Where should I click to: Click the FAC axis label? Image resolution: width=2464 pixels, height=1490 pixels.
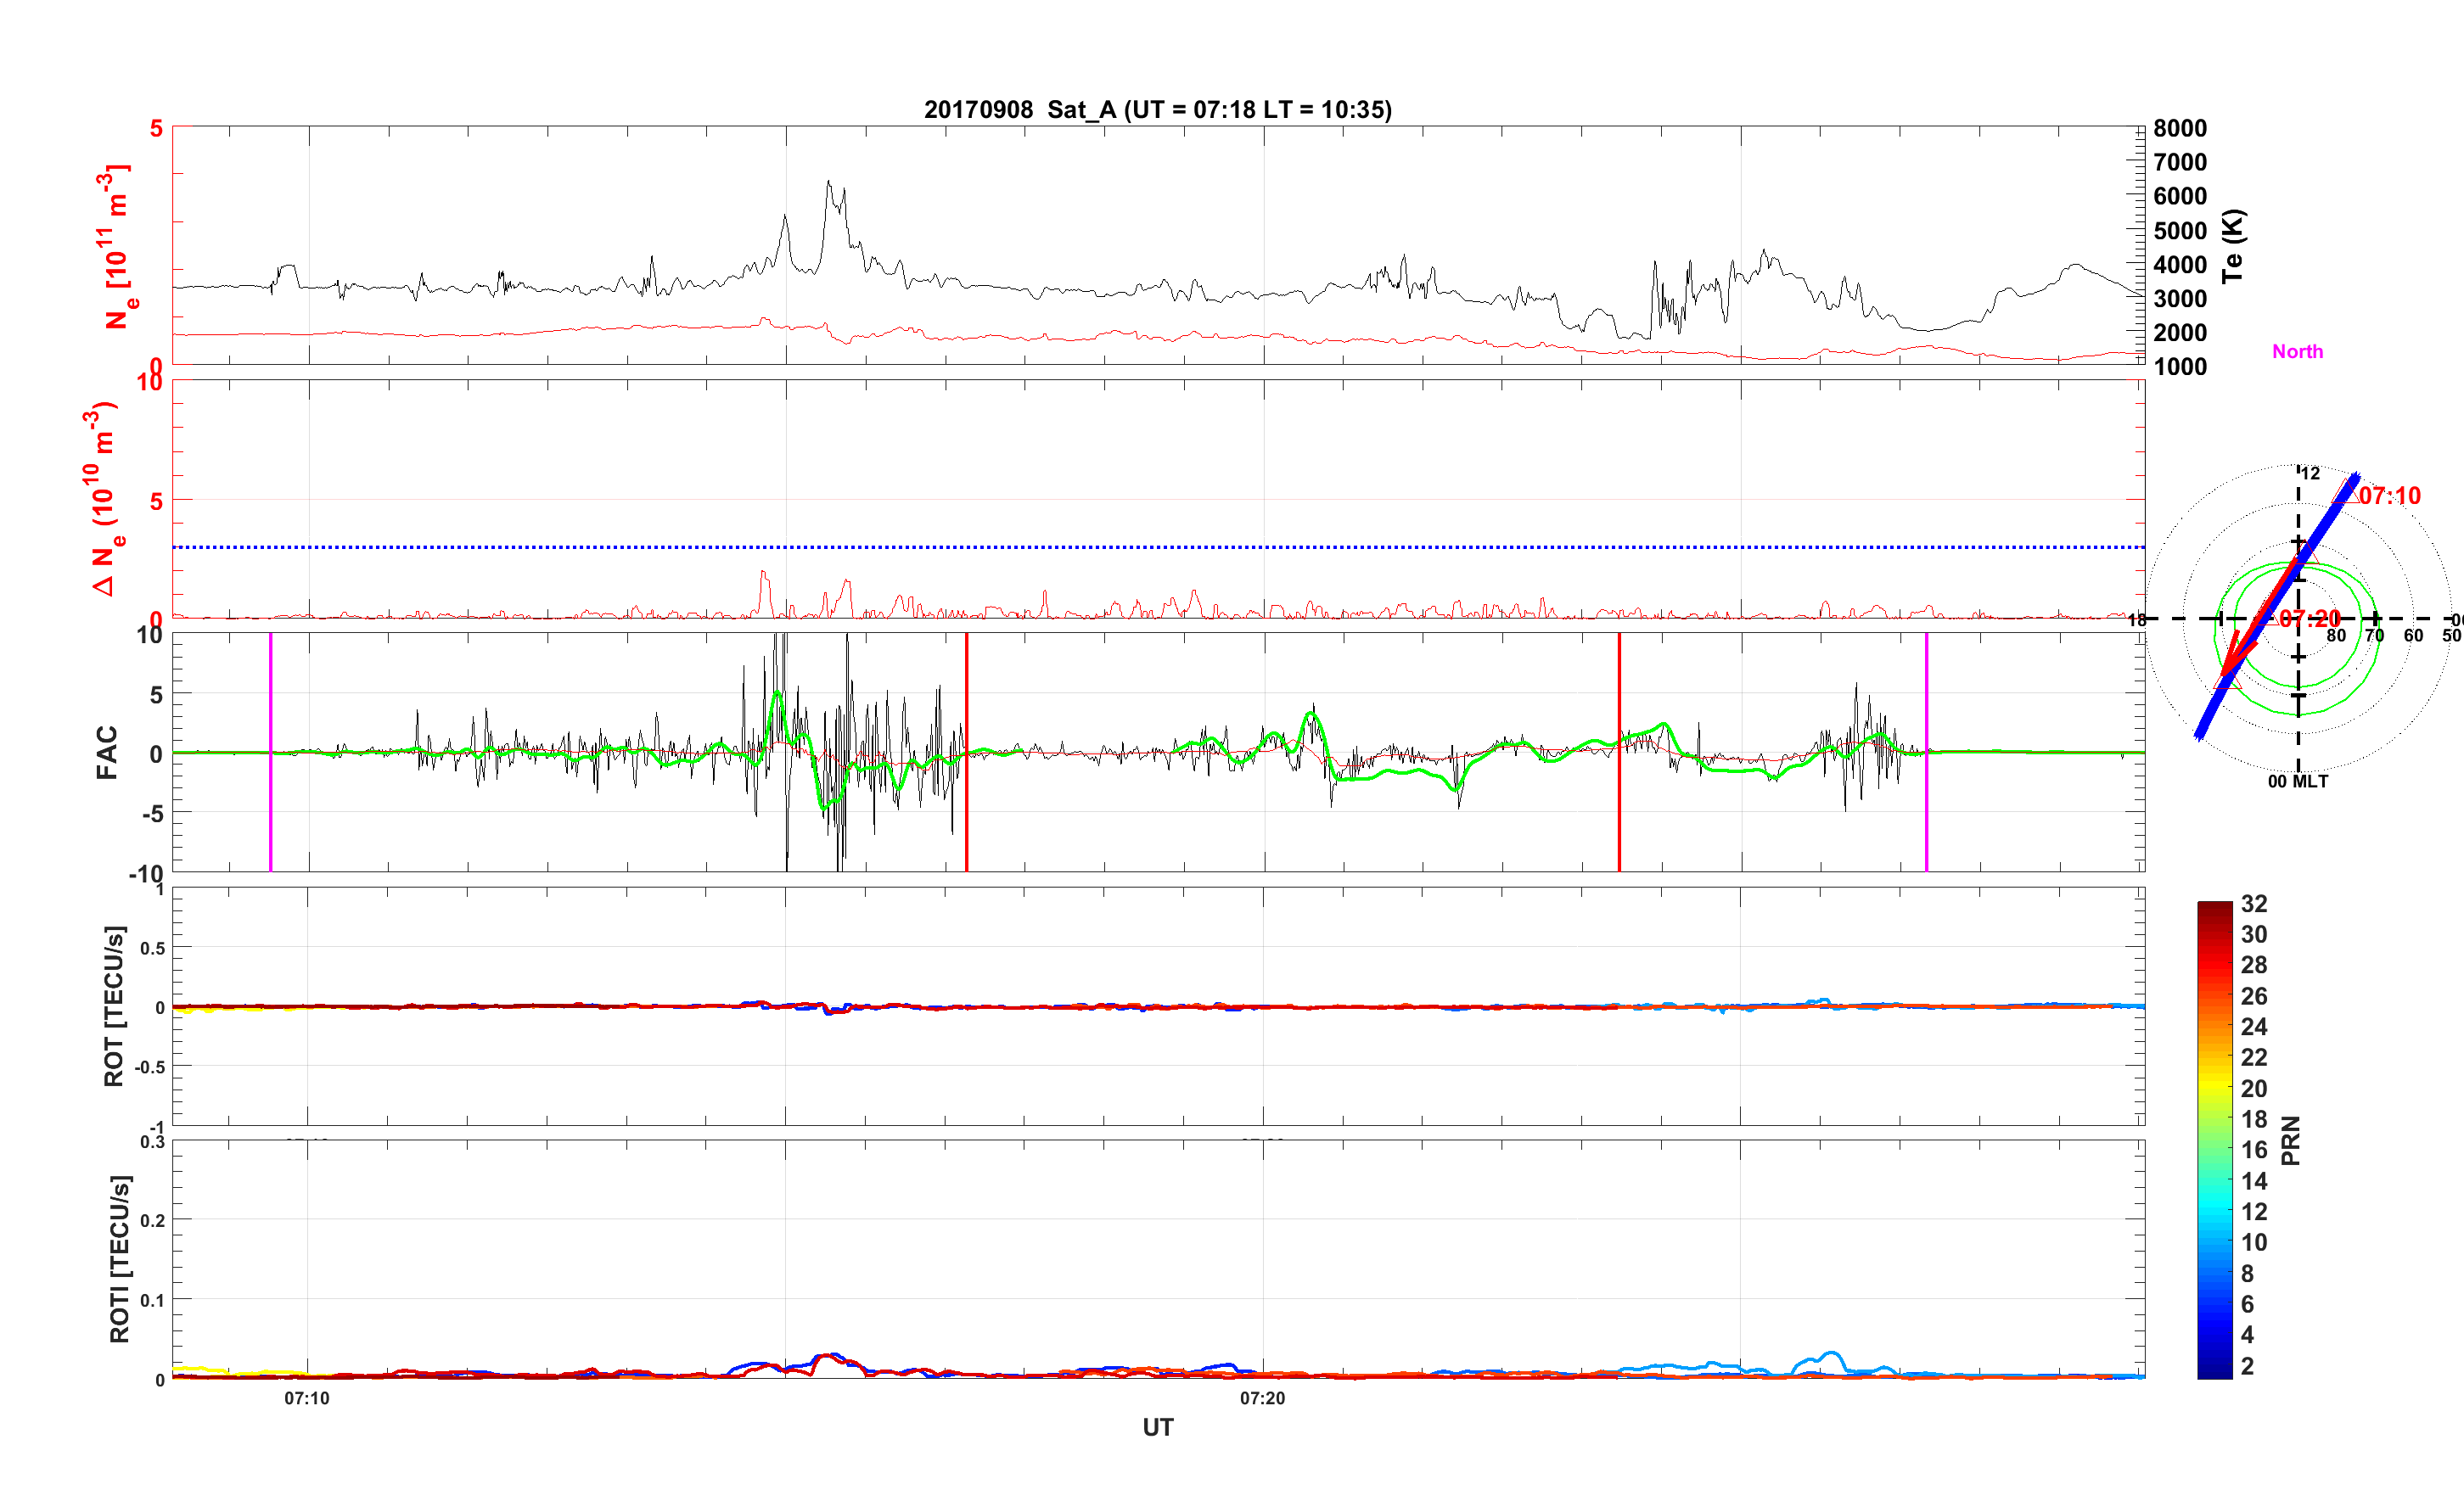coord(107,752)
